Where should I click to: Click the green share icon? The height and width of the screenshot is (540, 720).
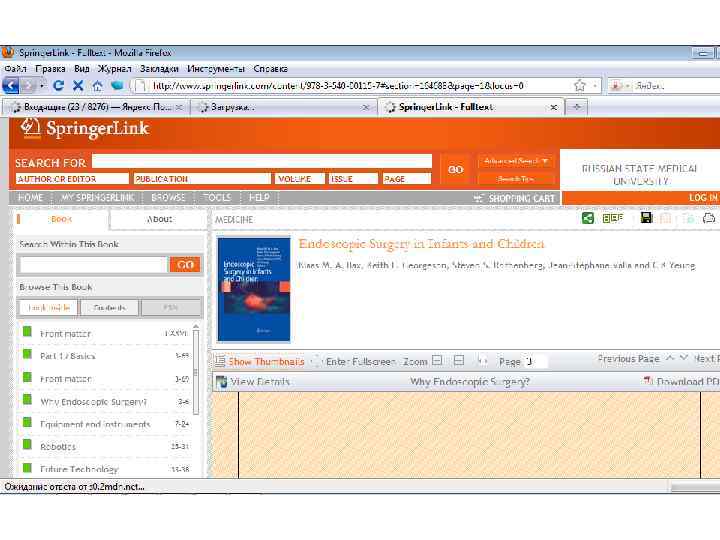588,218
